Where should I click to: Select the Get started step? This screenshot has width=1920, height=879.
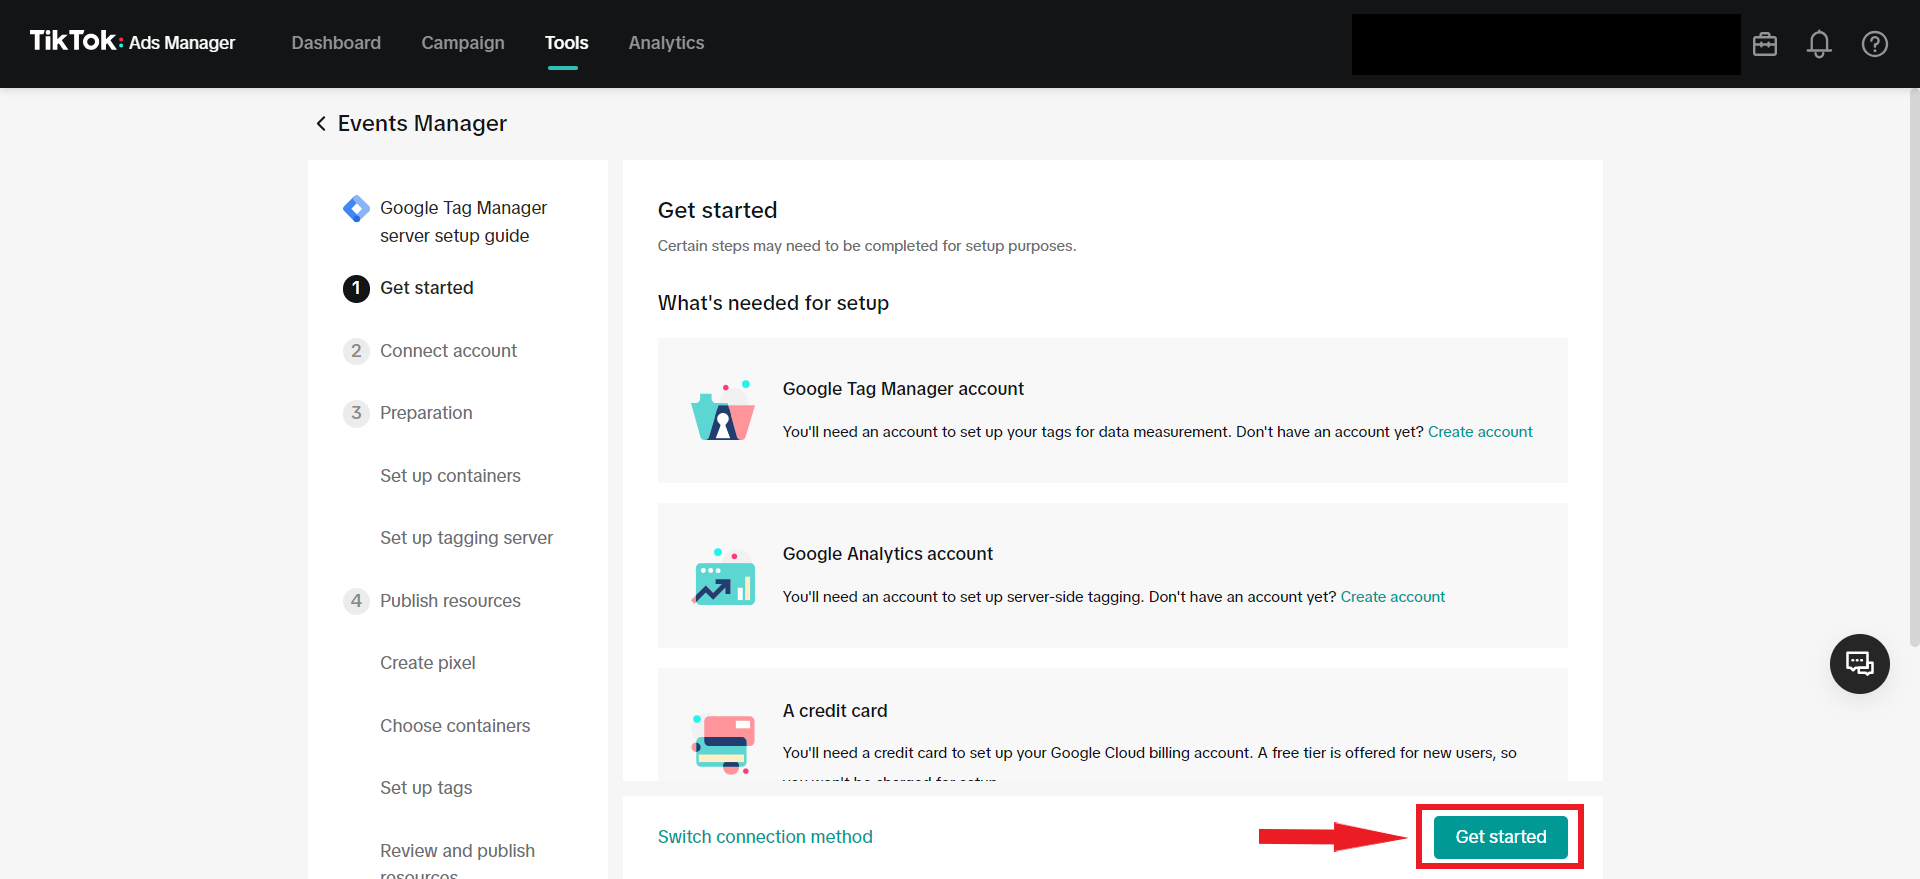[x=427, y=288]
